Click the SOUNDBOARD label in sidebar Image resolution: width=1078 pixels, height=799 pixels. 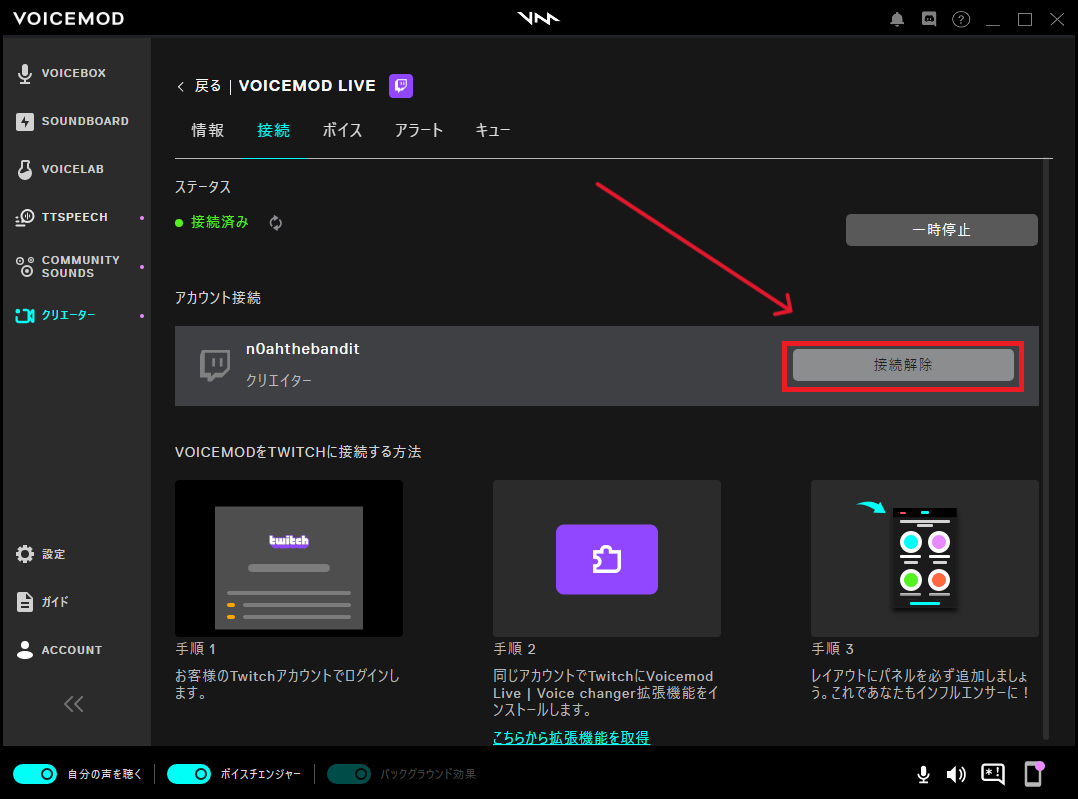point(85,122)
